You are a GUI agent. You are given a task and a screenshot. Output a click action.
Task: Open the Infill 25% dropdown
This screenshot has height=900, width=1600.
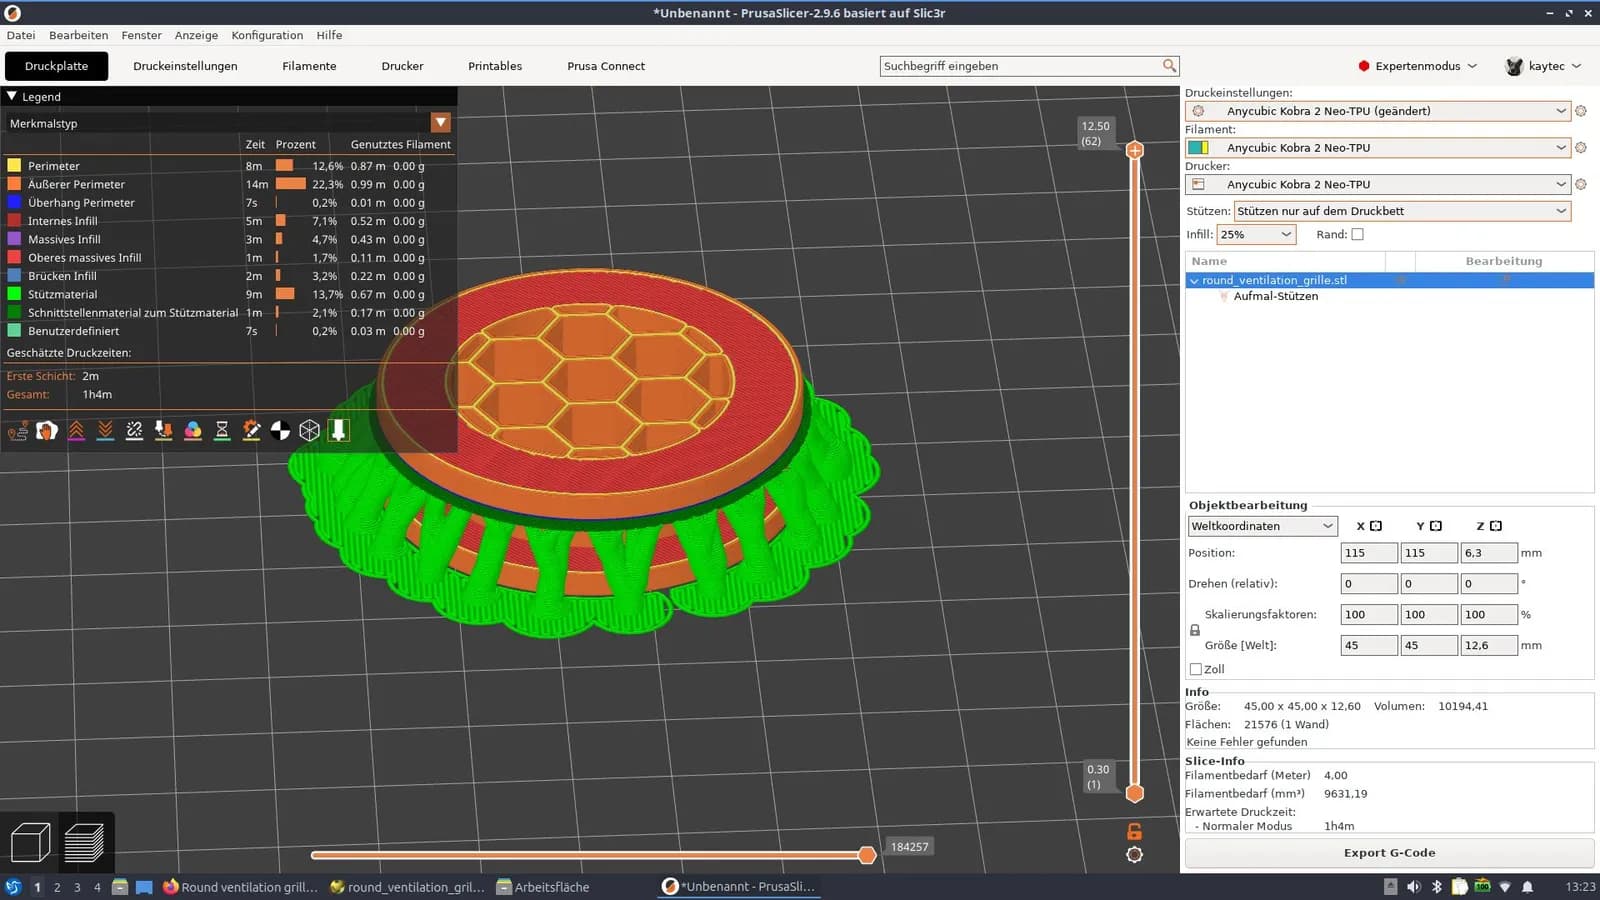1256,235
